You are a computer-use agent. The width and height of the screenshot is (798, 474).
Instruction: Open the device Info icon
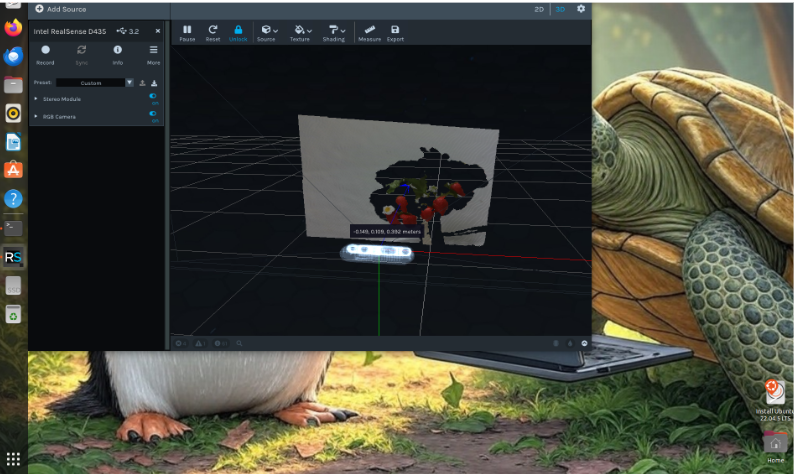[x=118, y=50]
